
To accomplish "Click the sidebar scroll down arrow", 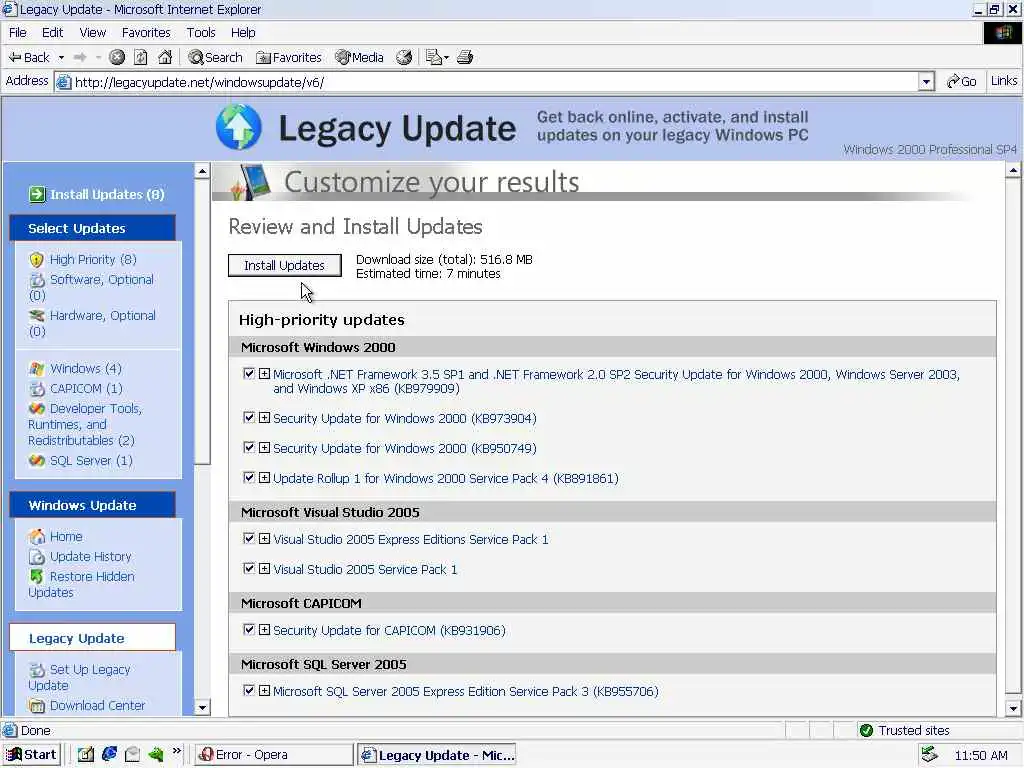I will point(202,708).
